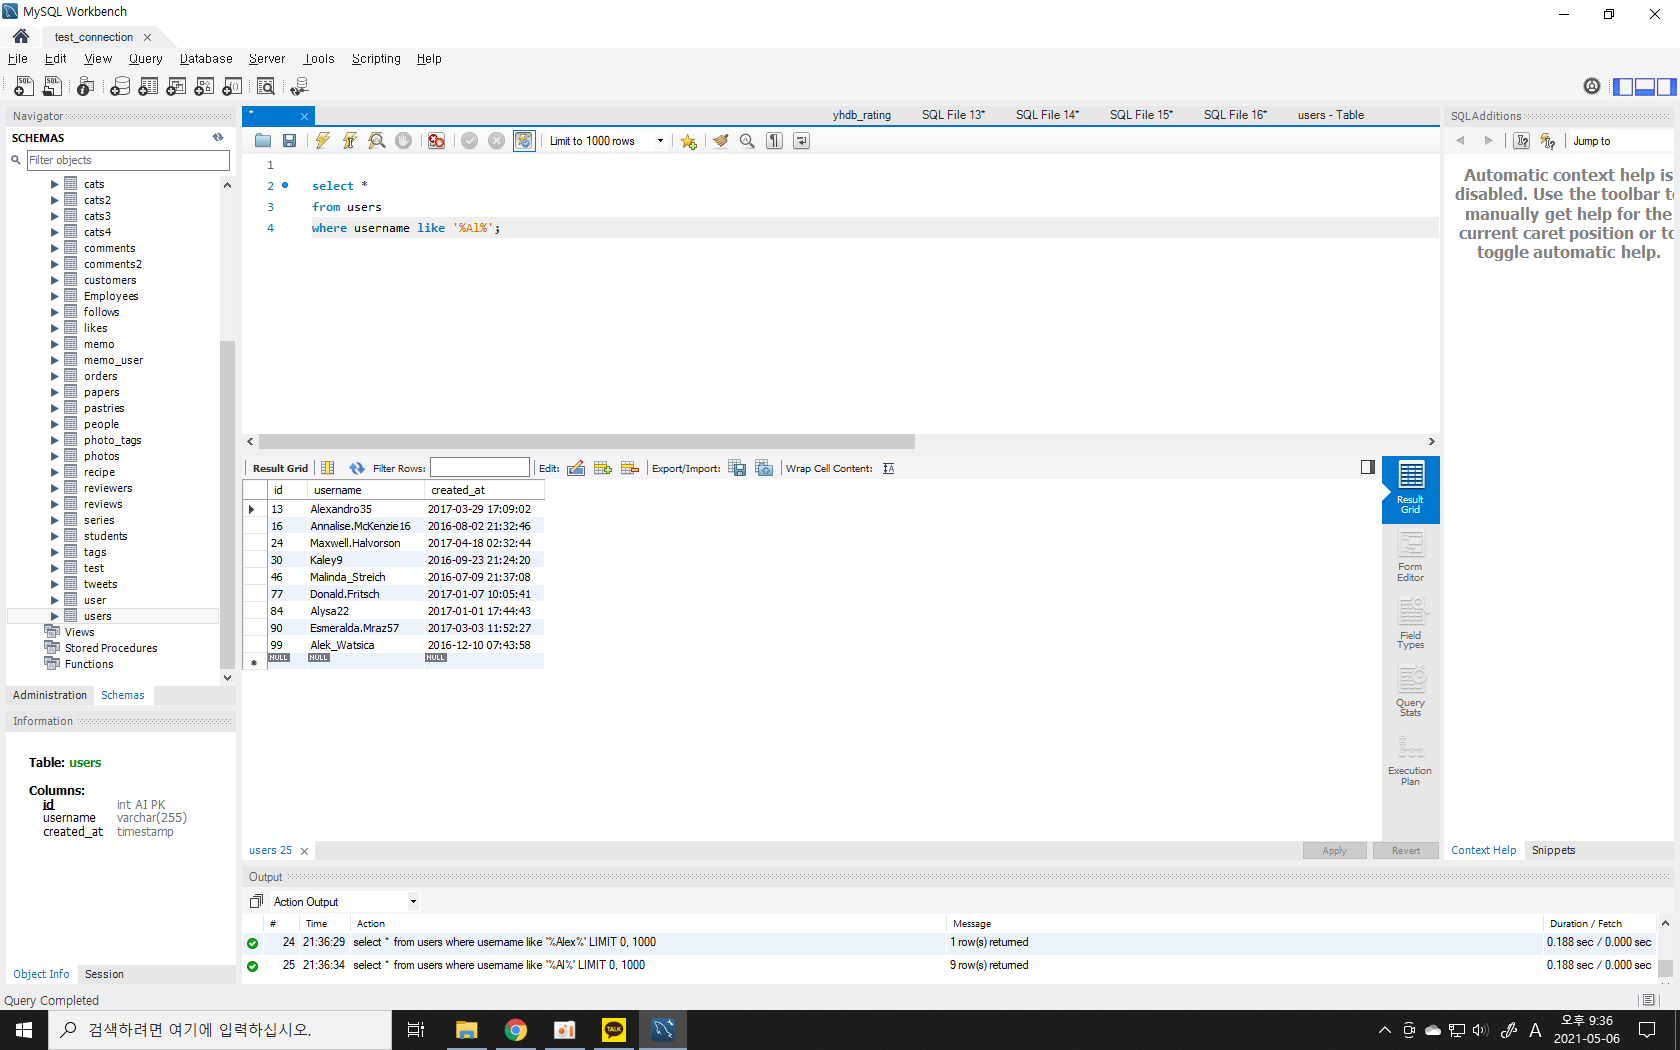The height and width of the screenshot is (1050, 1680).
Task: Open a SQL script file in a new tab
Action: click(x=52, y=86)
